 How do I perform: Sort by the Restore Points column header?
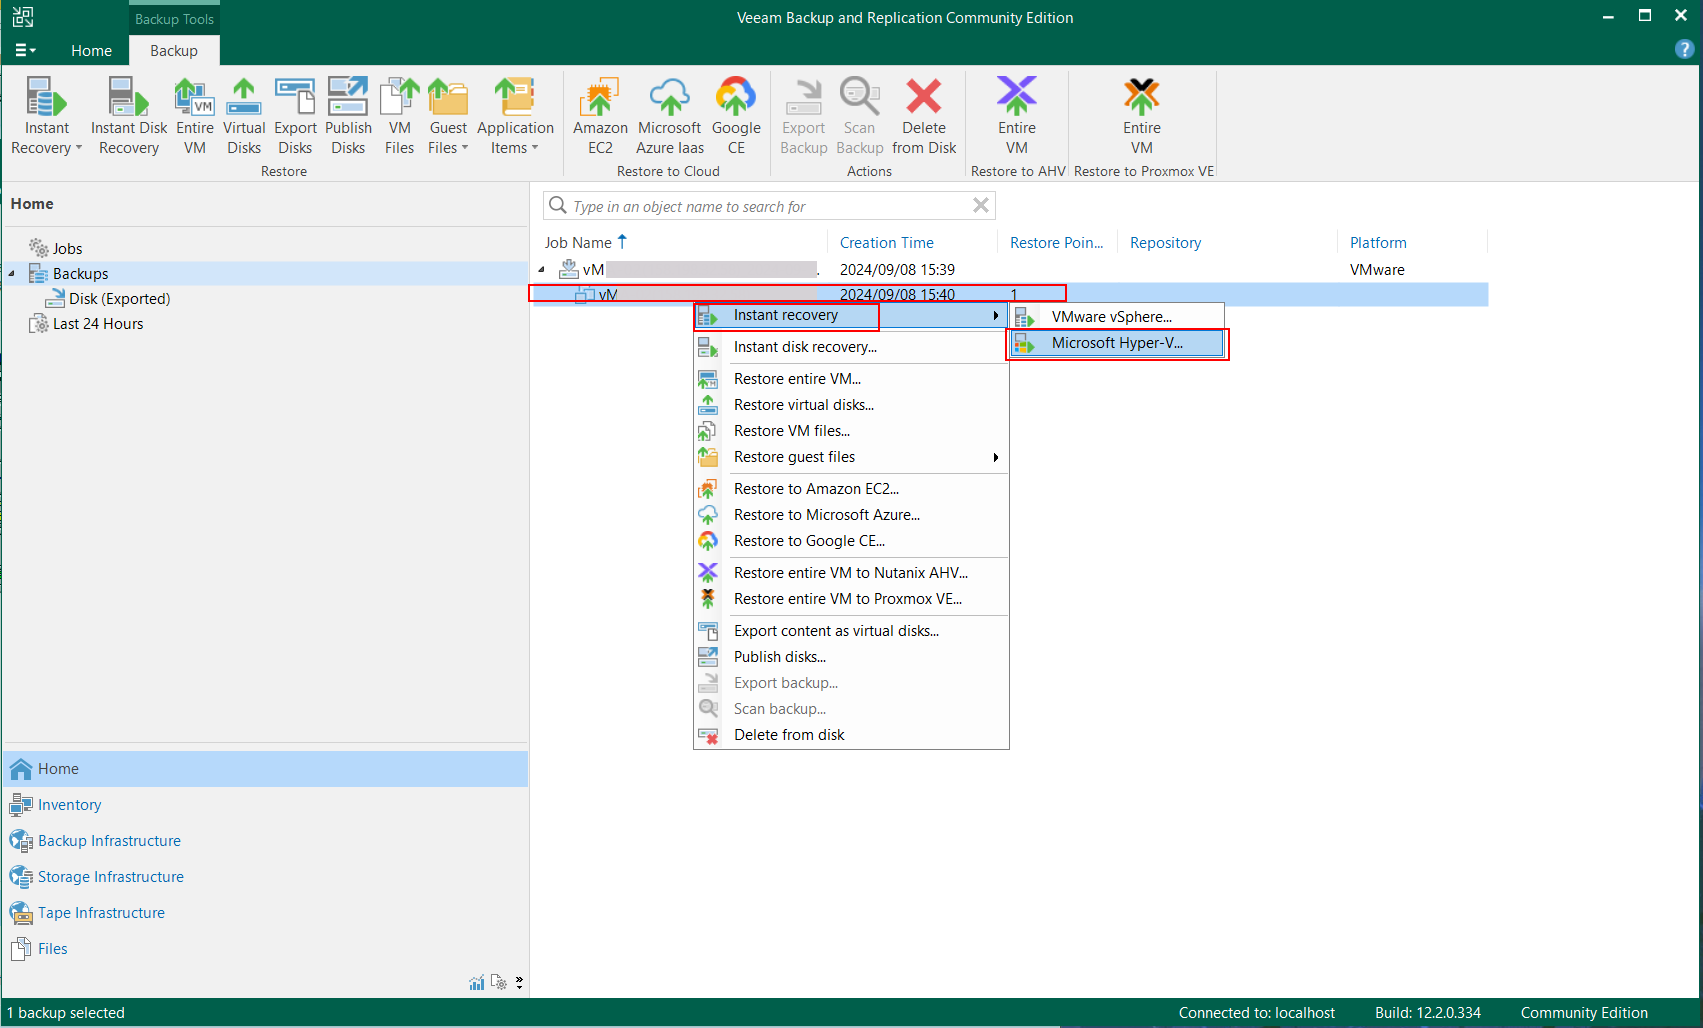1058,243
